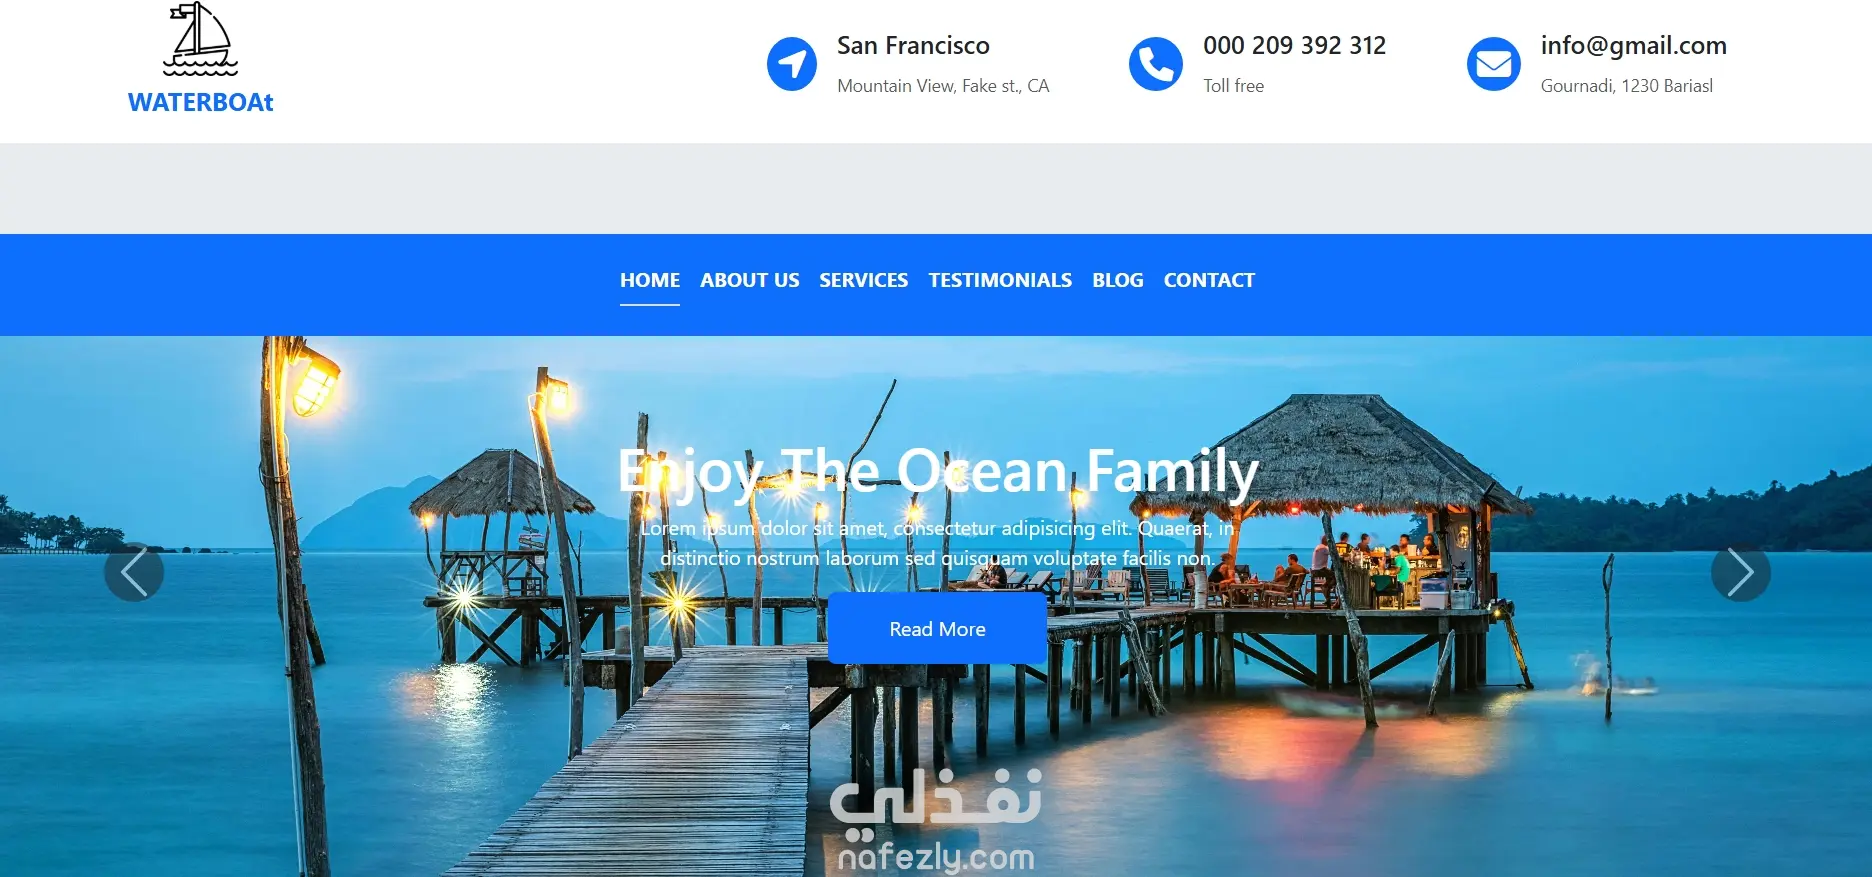The width and height of the screenshot is (1872, 877).
Task: Click the sailboat logo icon
Action: tap(200, 40)
